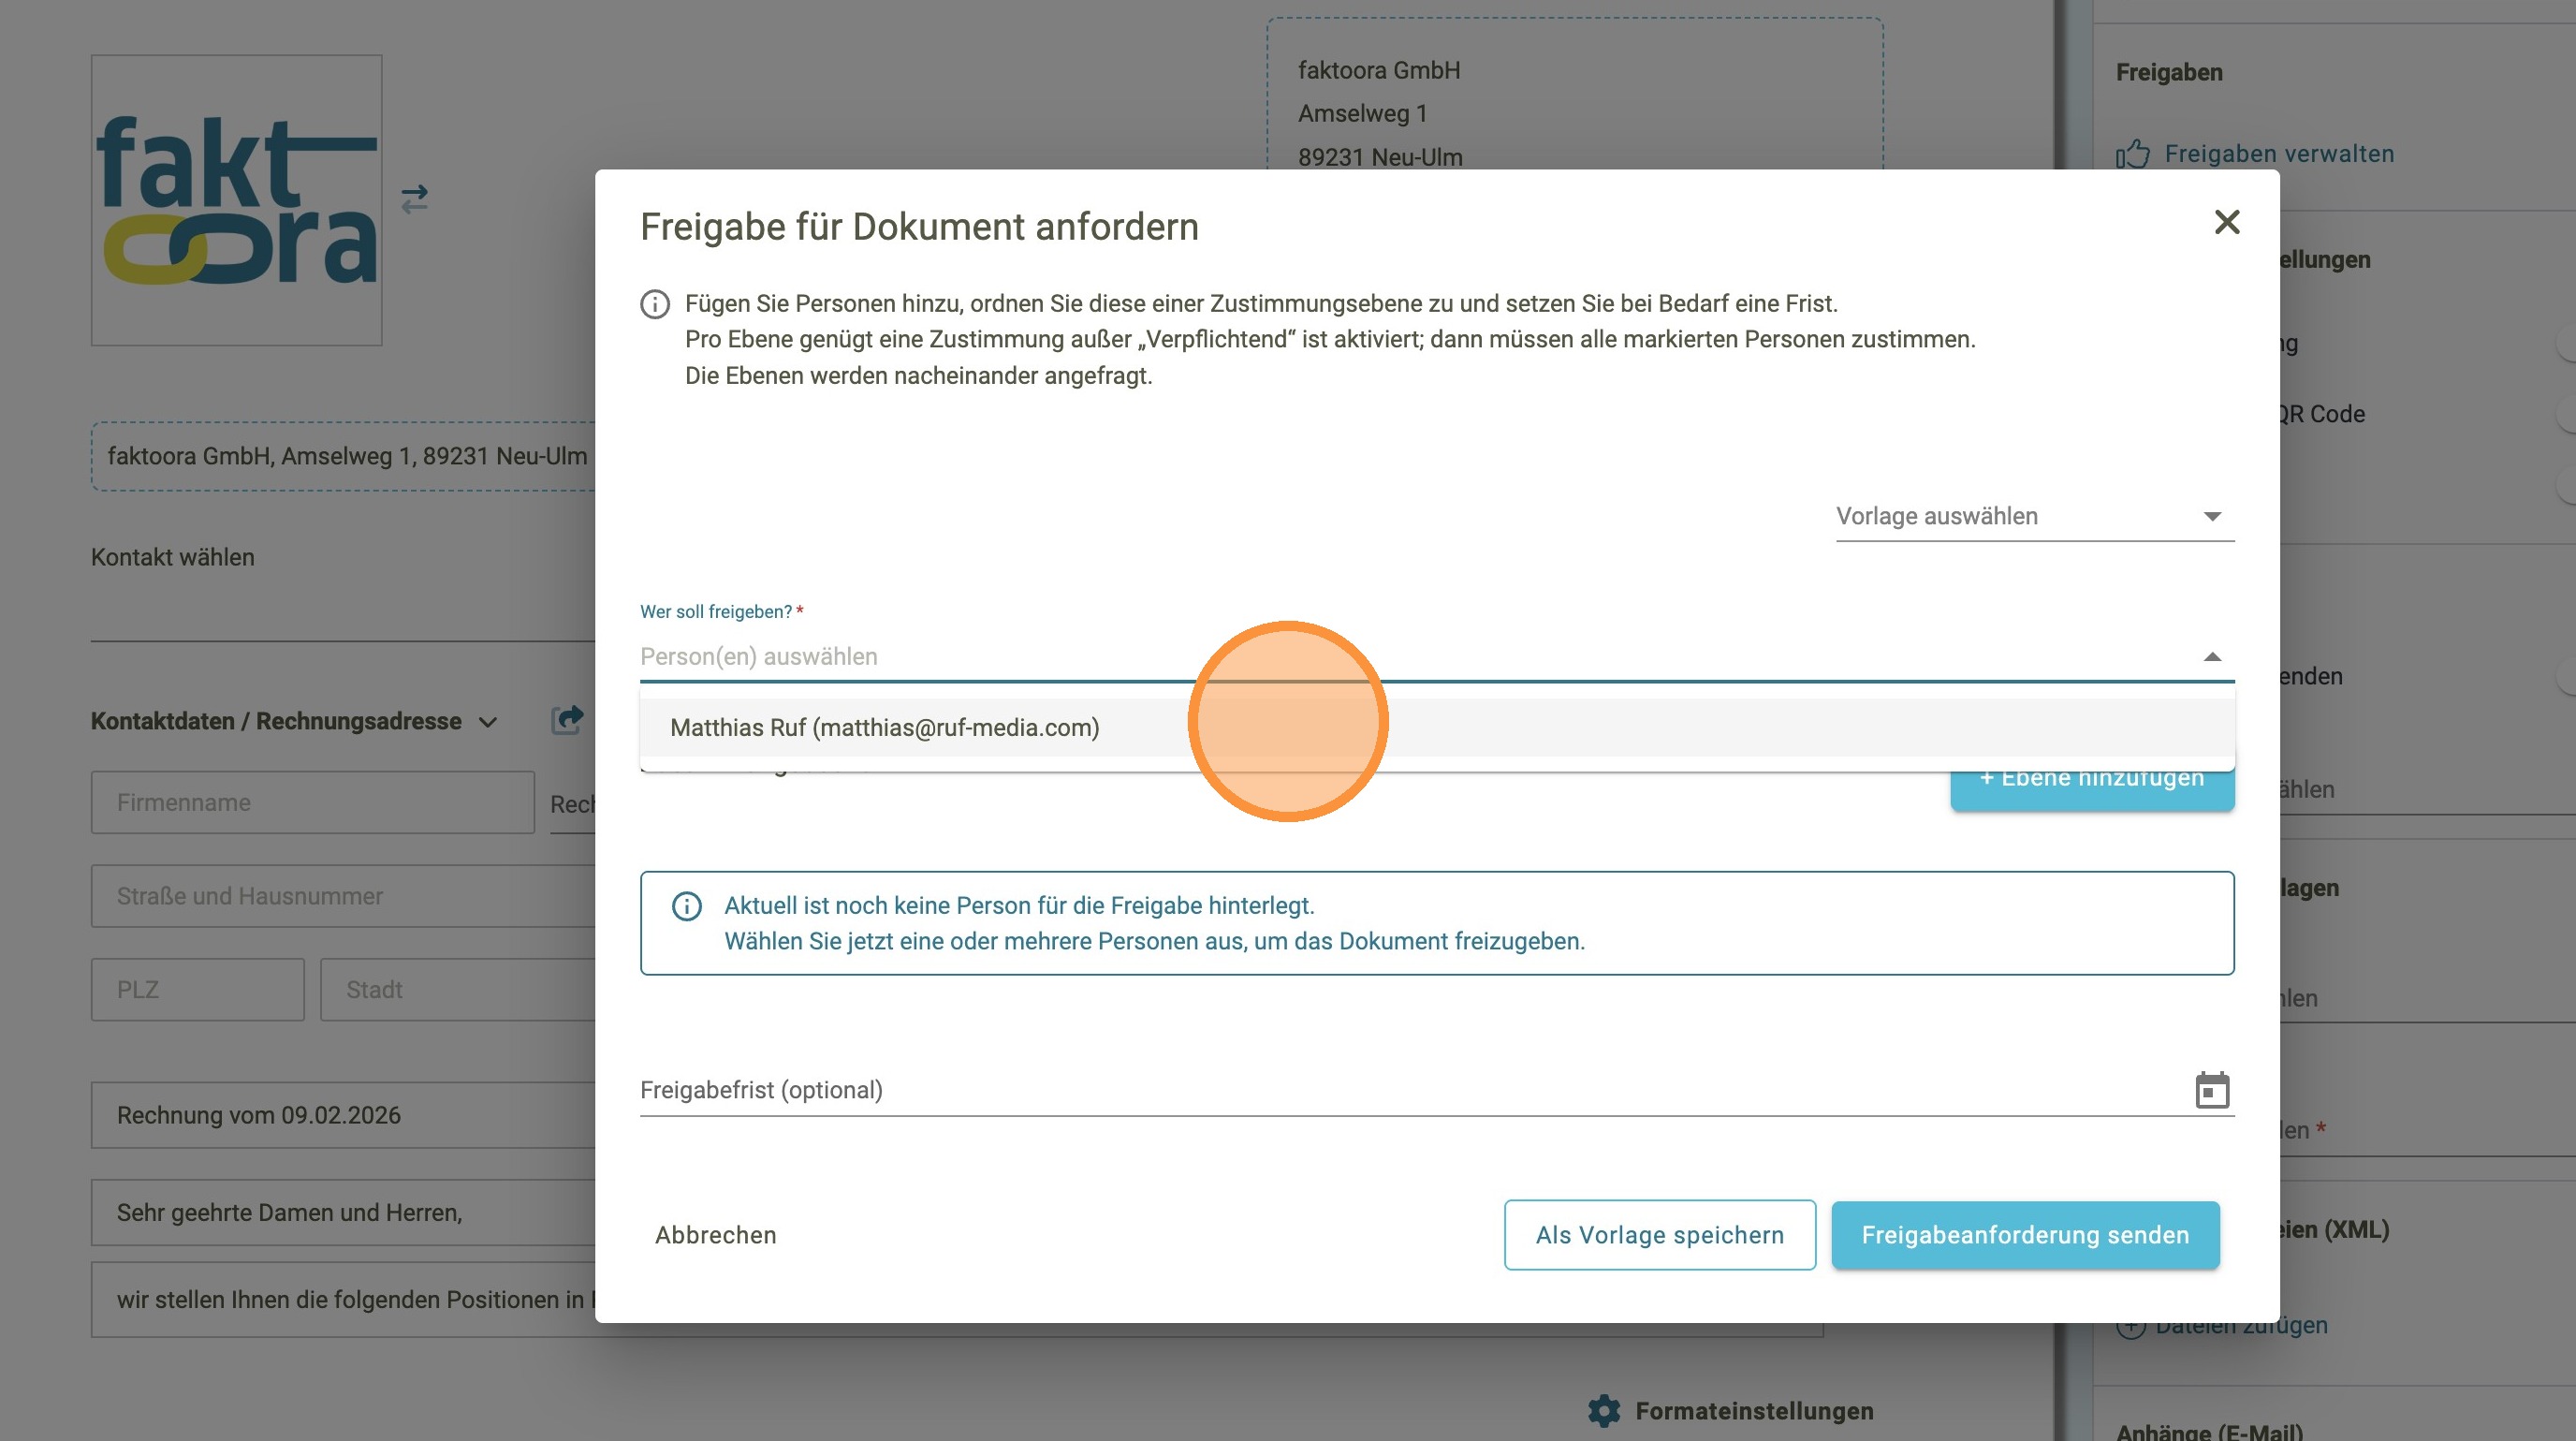Click the Freigabefrist (optional) field
Screen dimensions: 2576x1441
[x=1400, y=1090]
